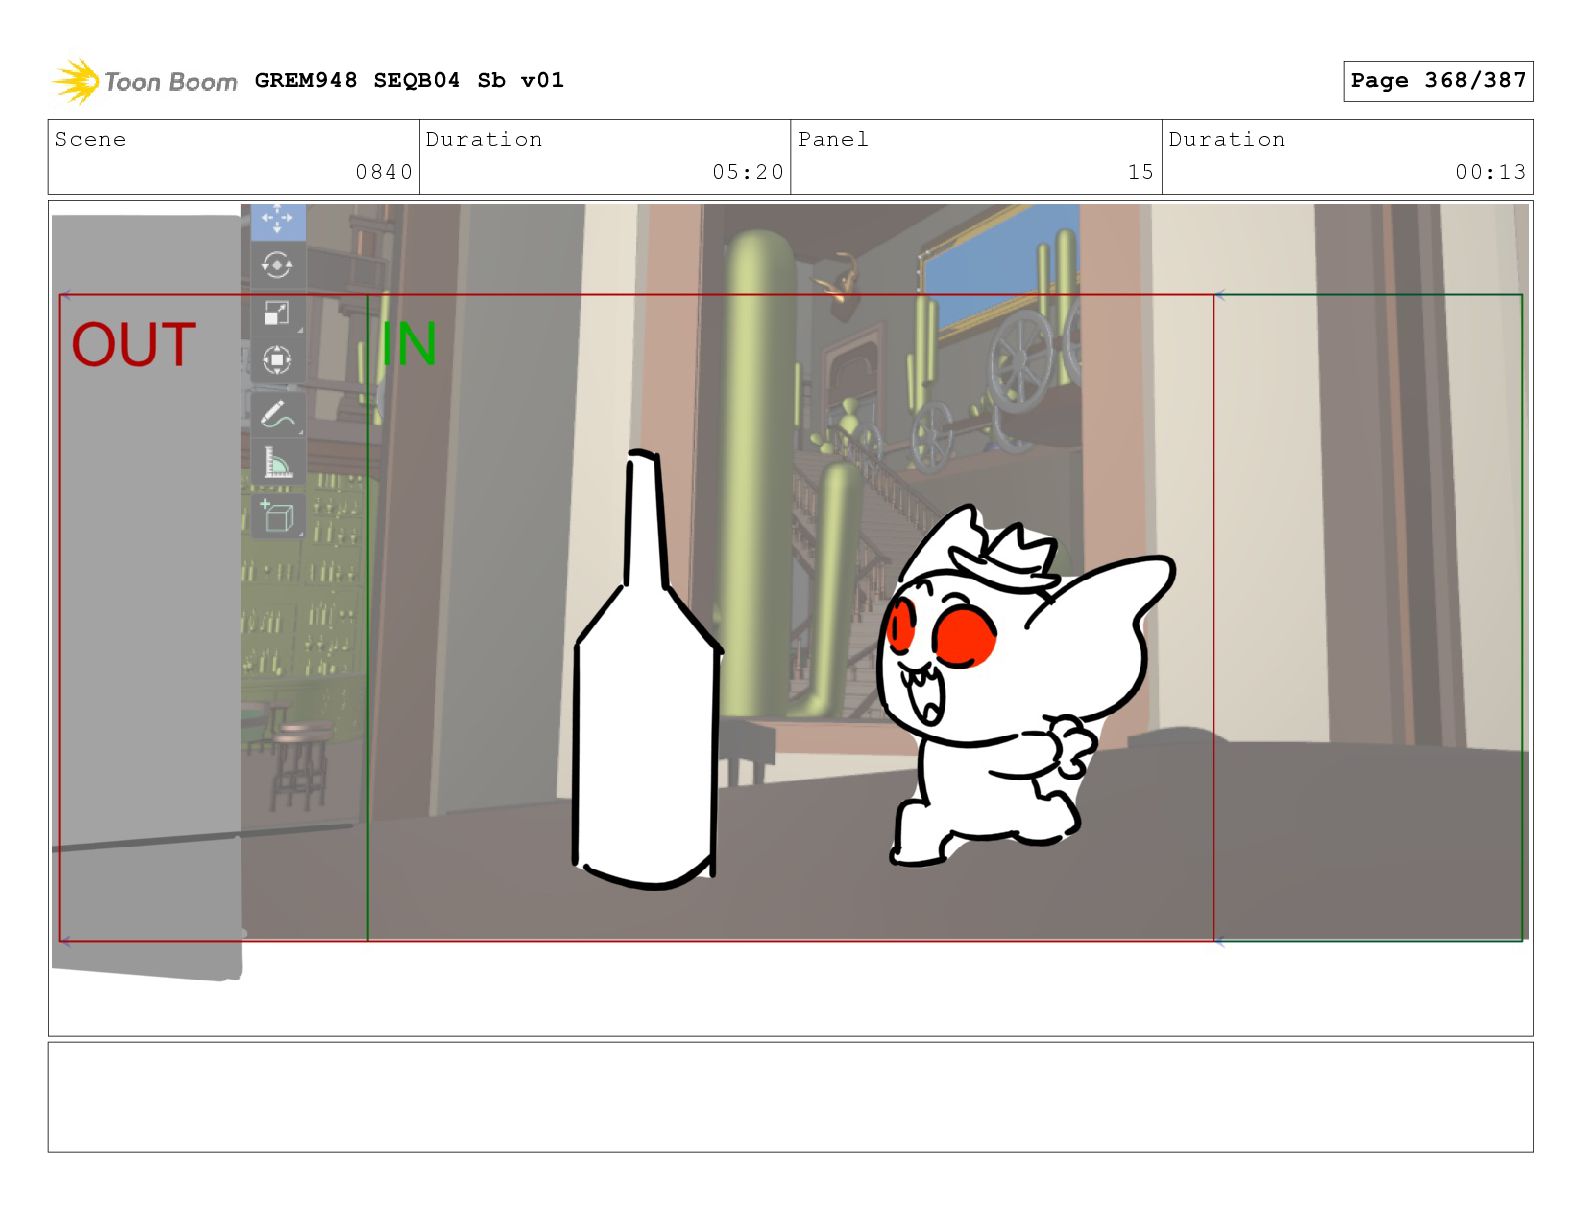The height and width of the screenshot is (1224, 1584).
Task: Click the 'Scene' header label
Action: coord(91,139)
